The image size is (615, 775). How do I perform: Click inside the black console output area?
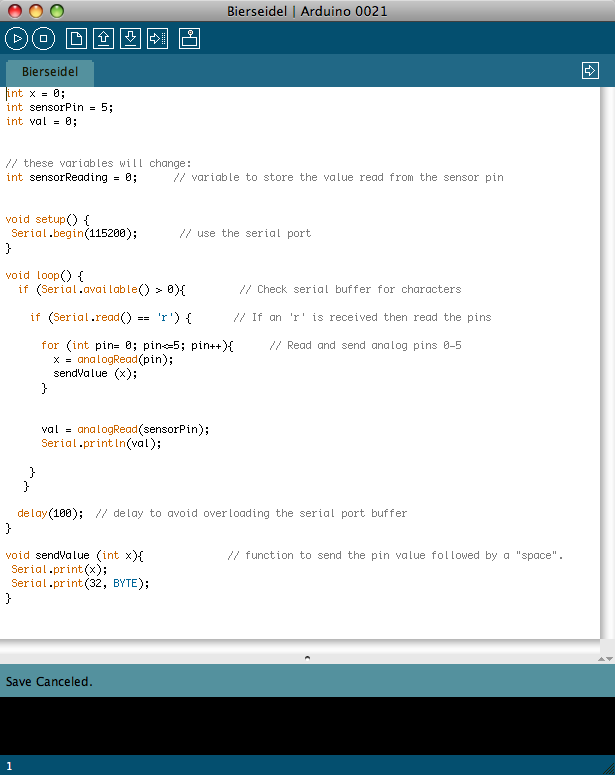point(300,725)
